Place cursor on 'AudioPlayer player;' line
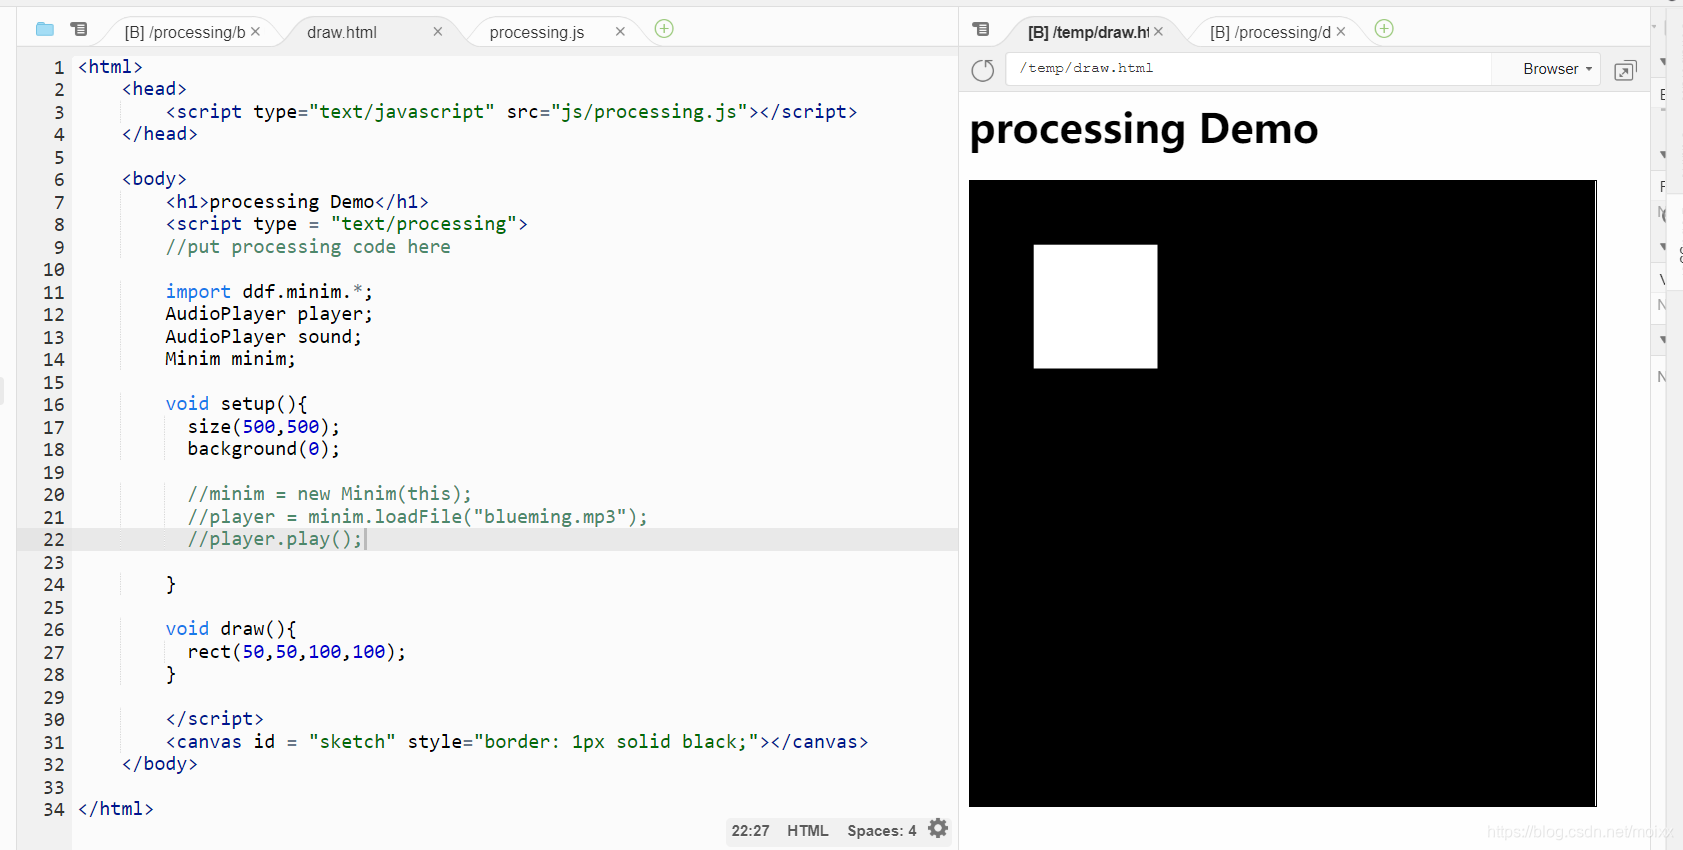This screenshot has height=850, width=1683. pyautogui.click(x=269, y=314)
